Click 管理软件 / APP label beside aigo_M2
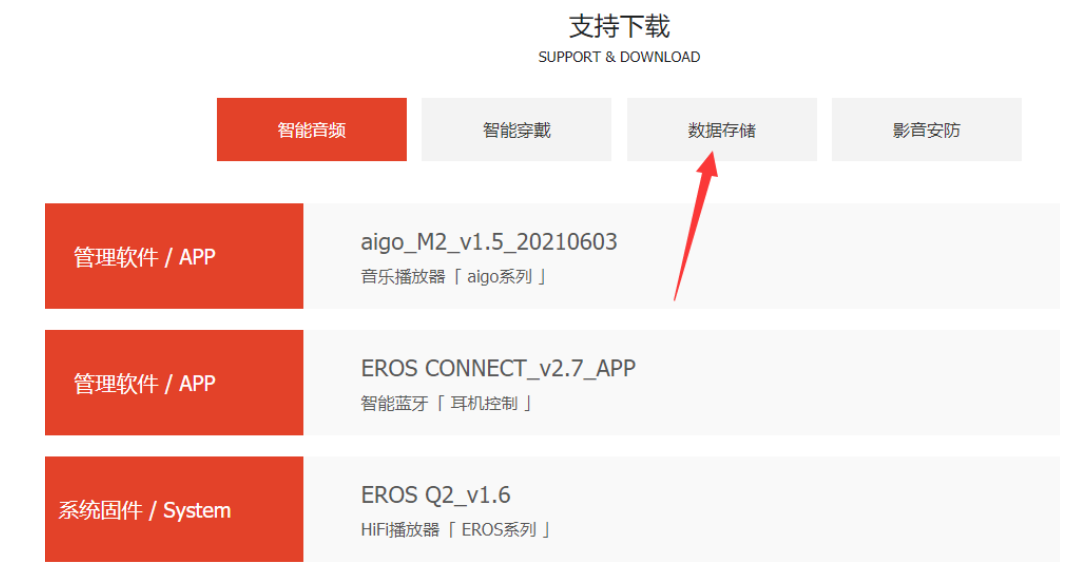 click(x=144, y=257)
